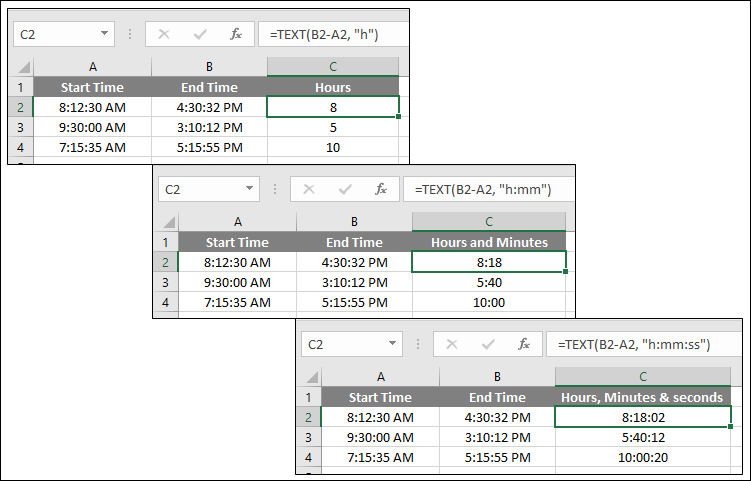Select column C header in top spreadsheet
The width and height of the screenshot is (751, 481).
tap(333, 67)
